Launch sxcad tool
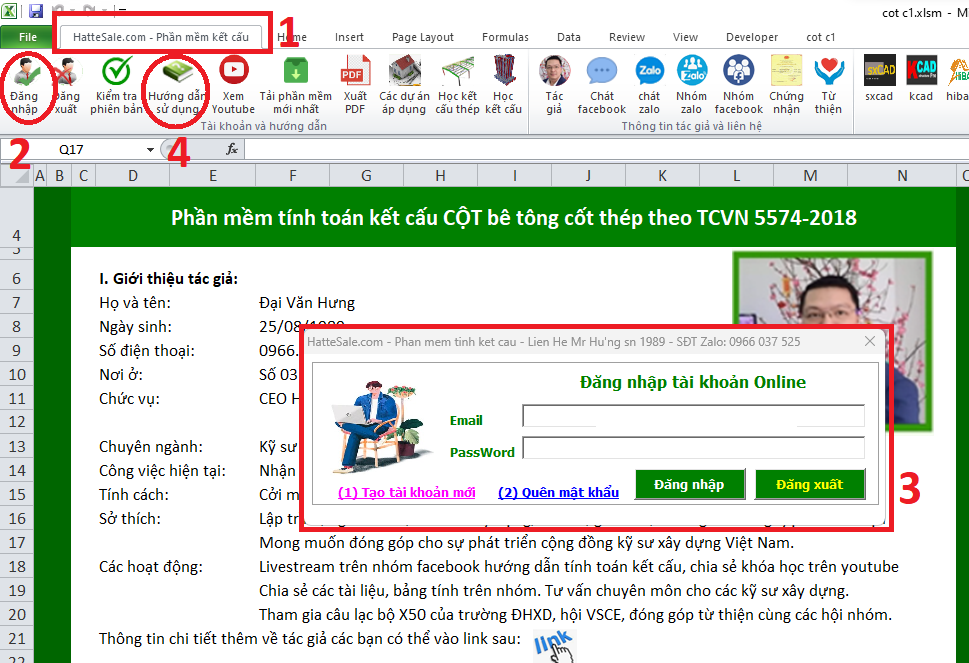 click(879, 79)
